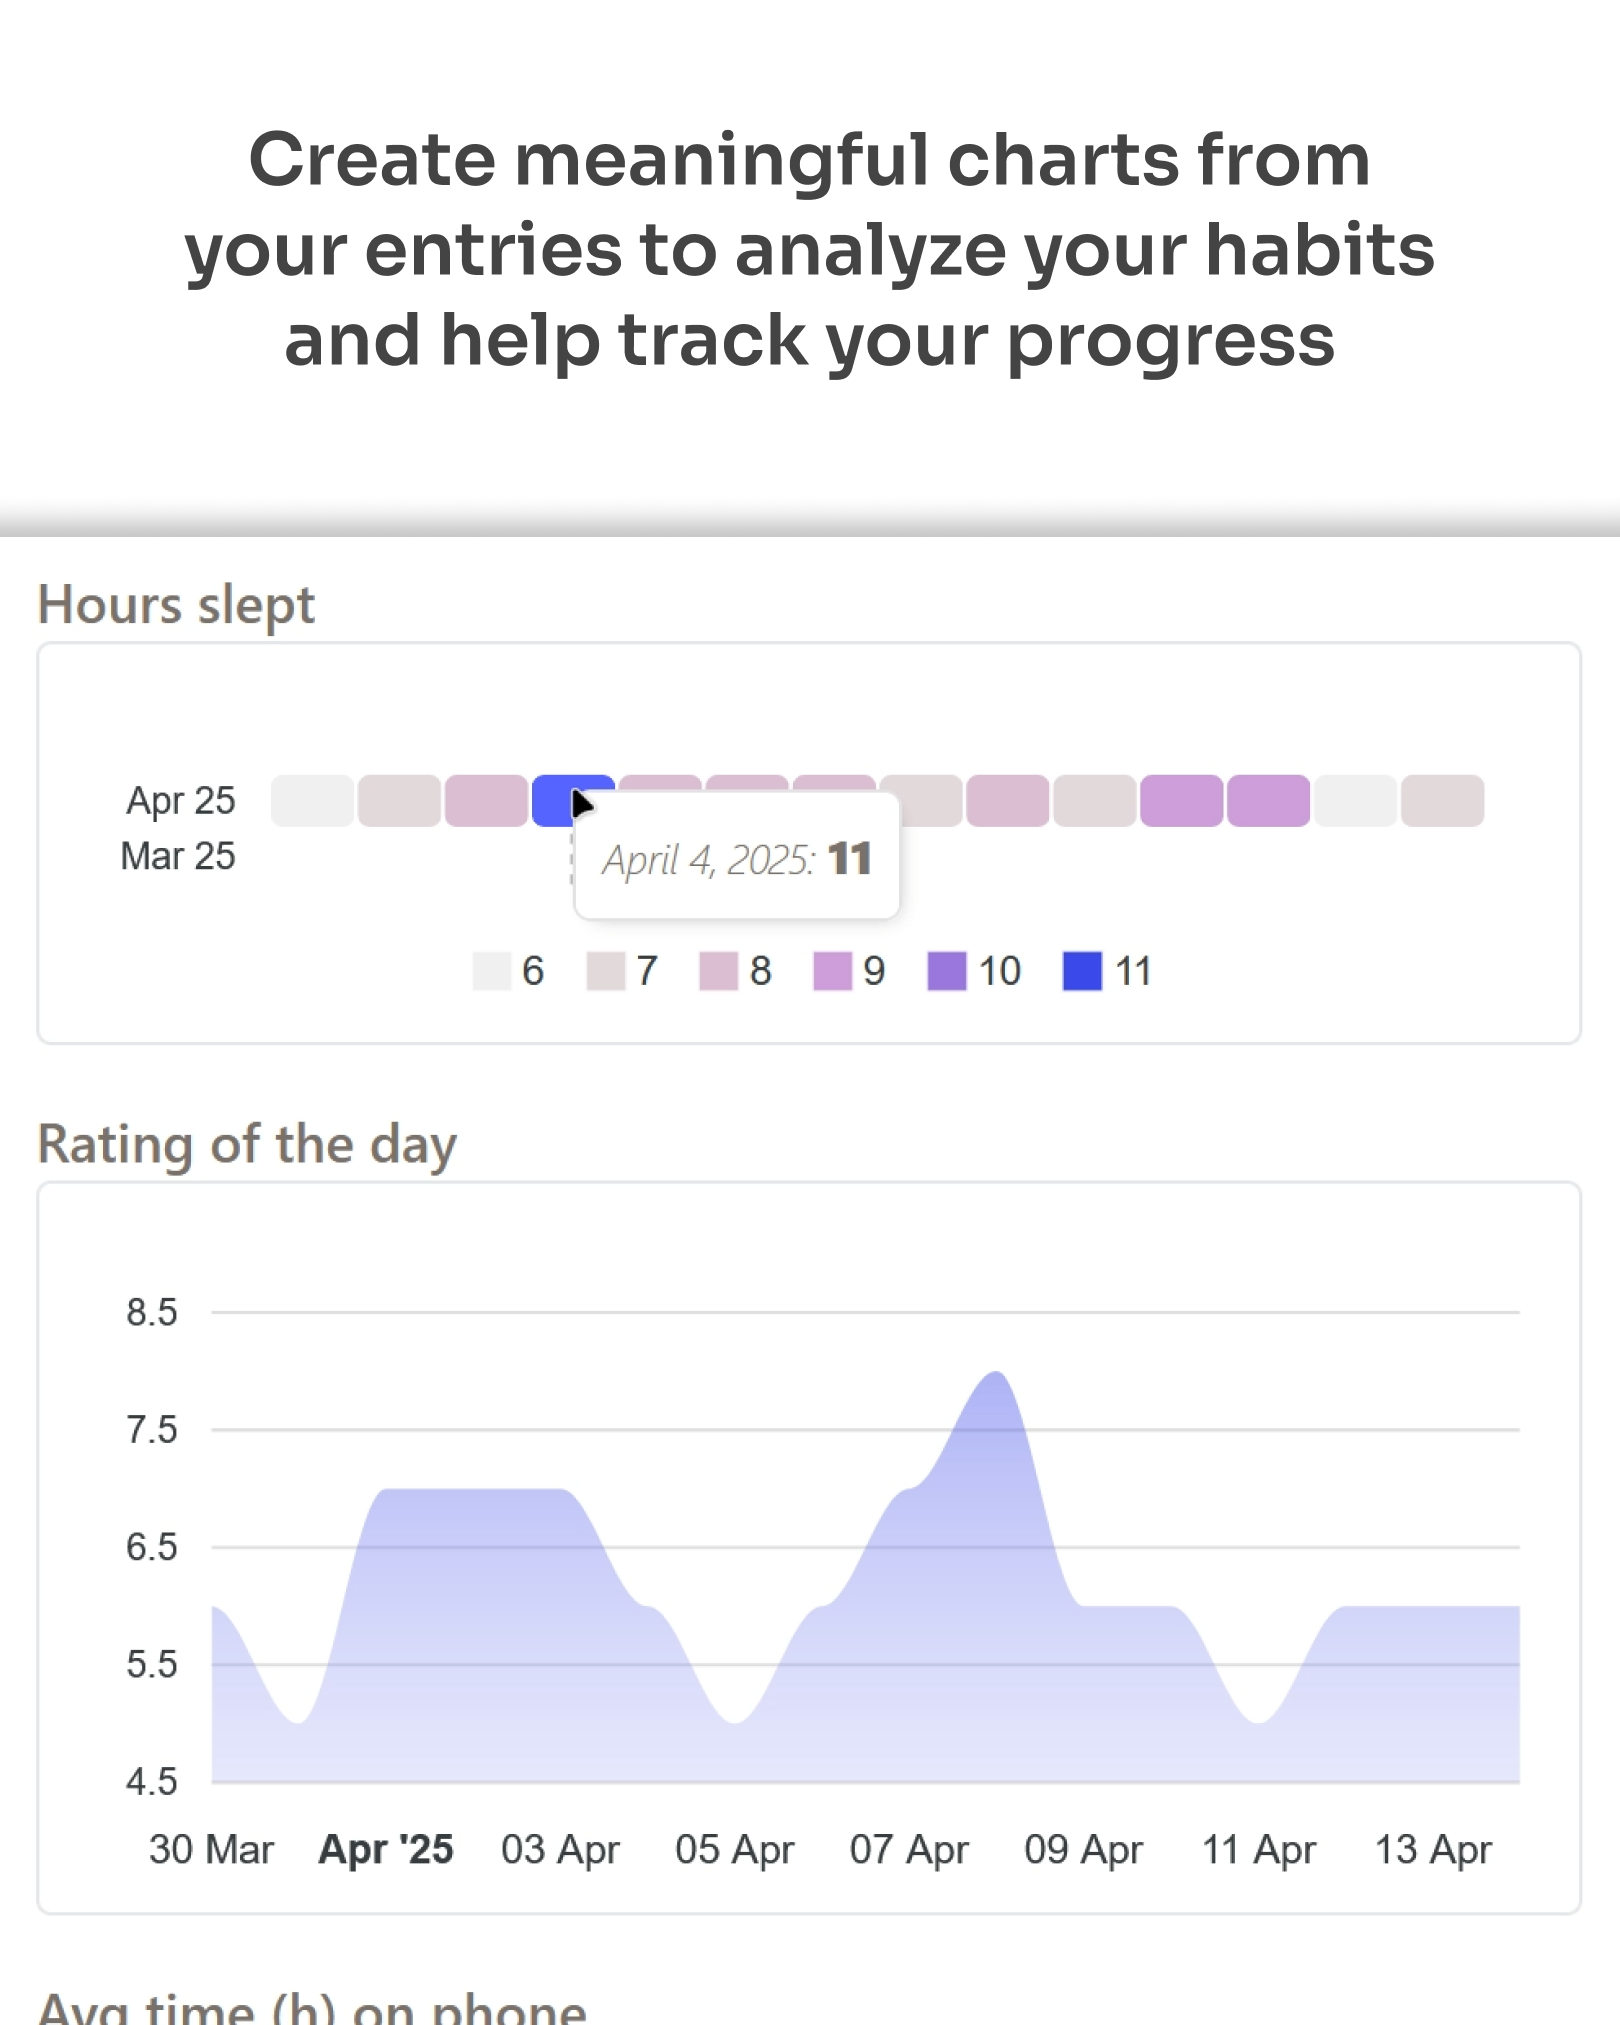
Task: Click the legend swatch for 6 hours
Action: (492, 971)
